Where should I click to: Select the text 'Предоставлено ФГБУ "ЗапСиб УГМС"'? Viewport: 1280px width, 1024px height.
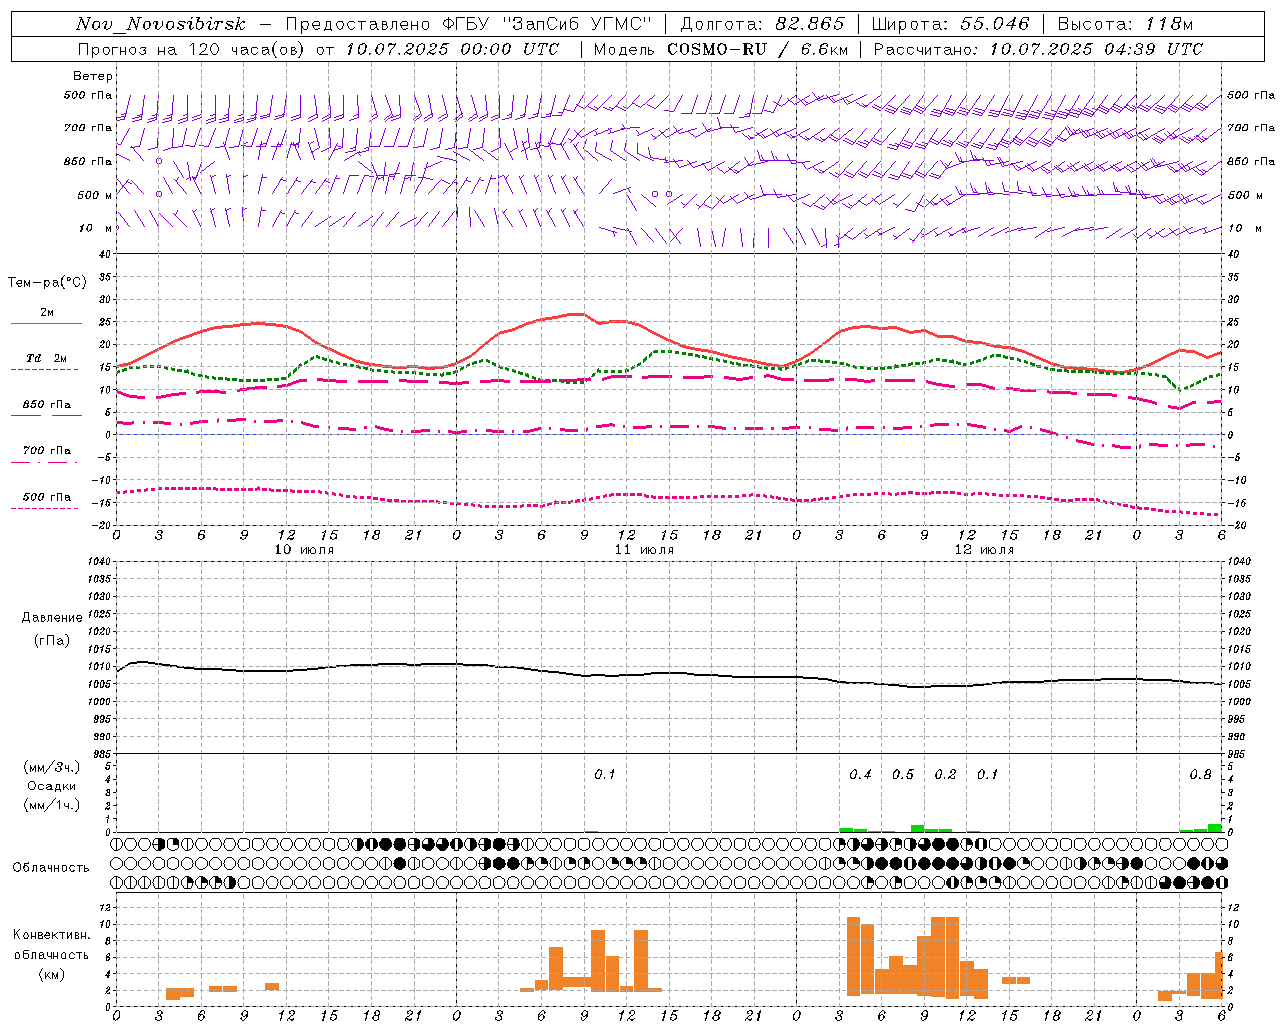tap(469, 24)
